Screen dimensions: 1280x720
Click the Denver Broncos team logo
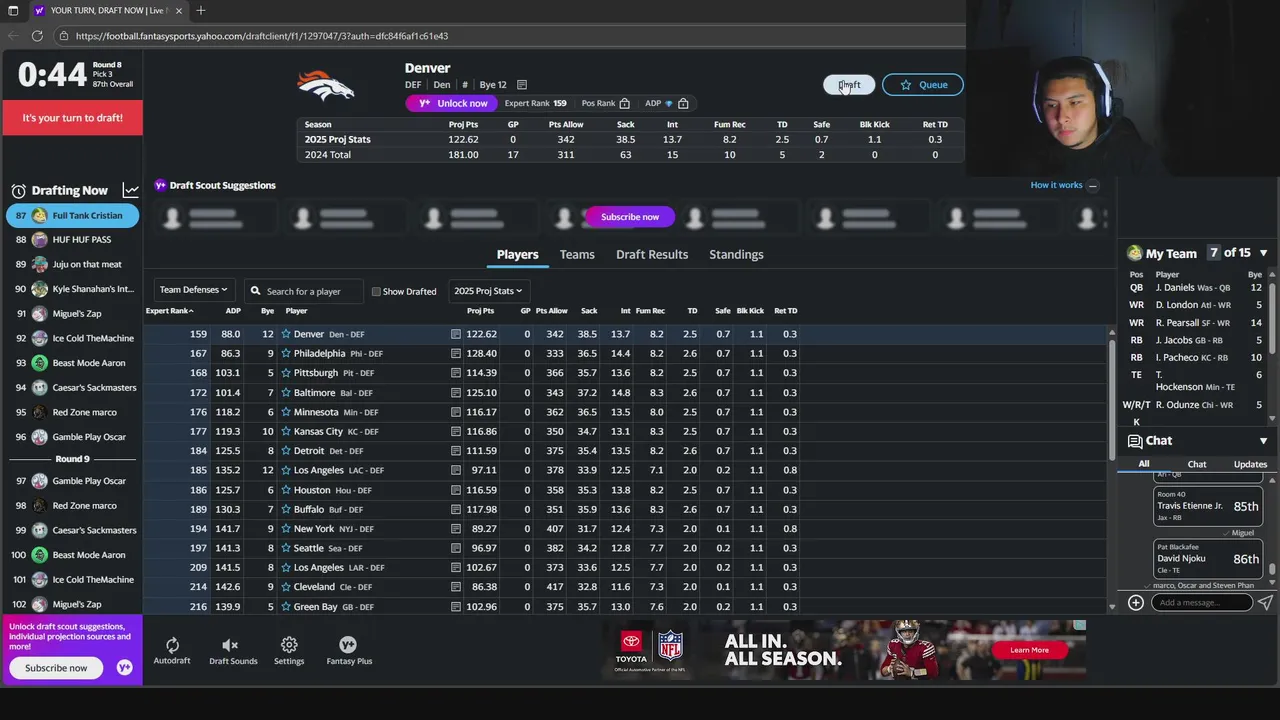pos(326,87)
